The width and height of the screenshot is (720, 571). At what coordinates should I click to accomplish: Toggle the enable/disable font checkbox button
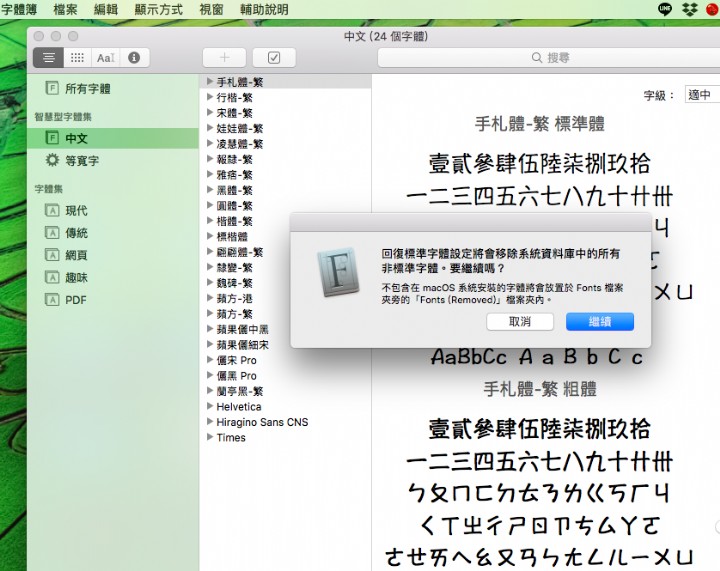(274, 58)
